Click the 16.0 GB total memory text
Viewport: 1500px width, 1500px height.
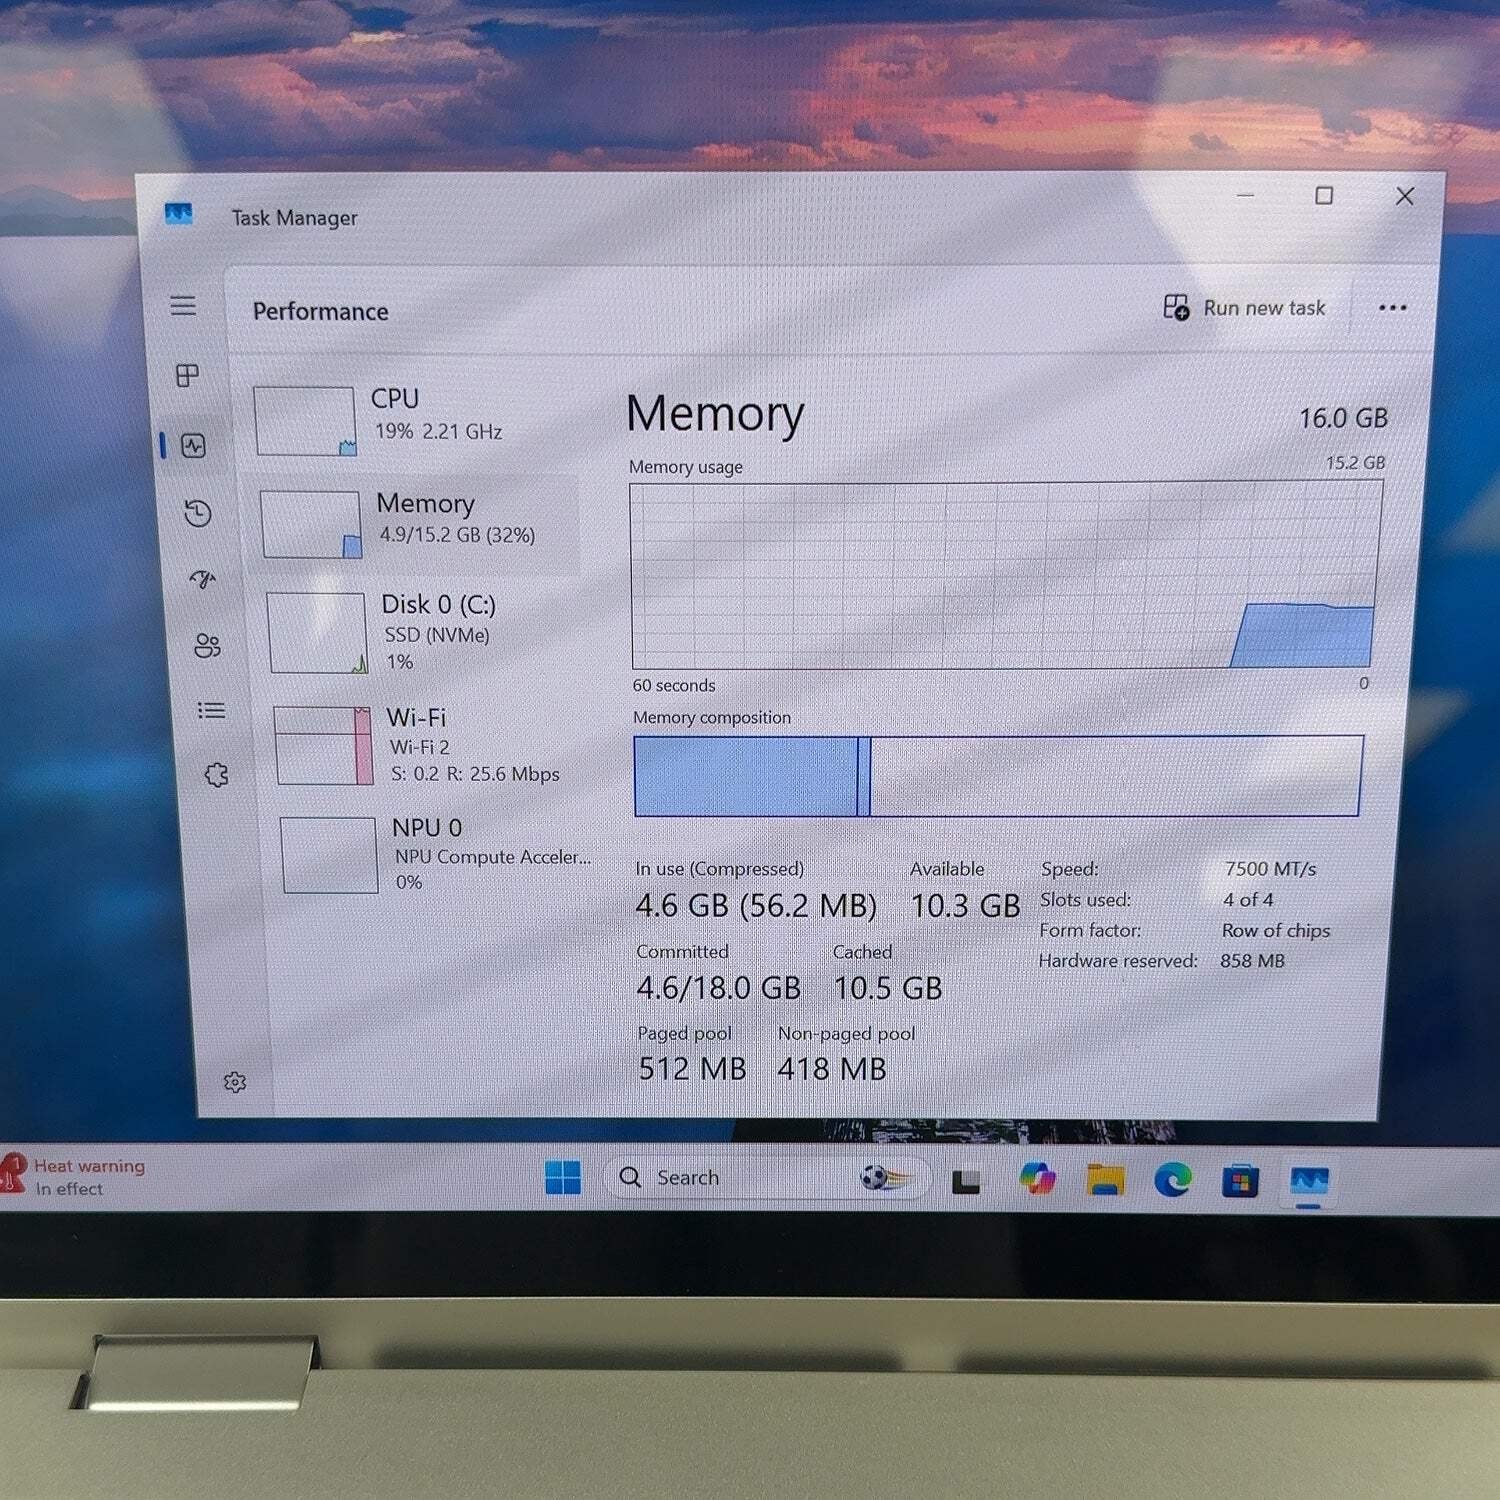click(1343, 418)
